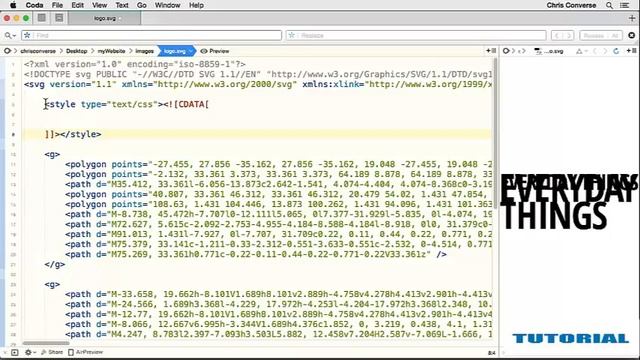Click the 8:4 cursor position indicator
The width and height of the screenshot is (640, 360).
pyautogui.click(x=491, y=353)
